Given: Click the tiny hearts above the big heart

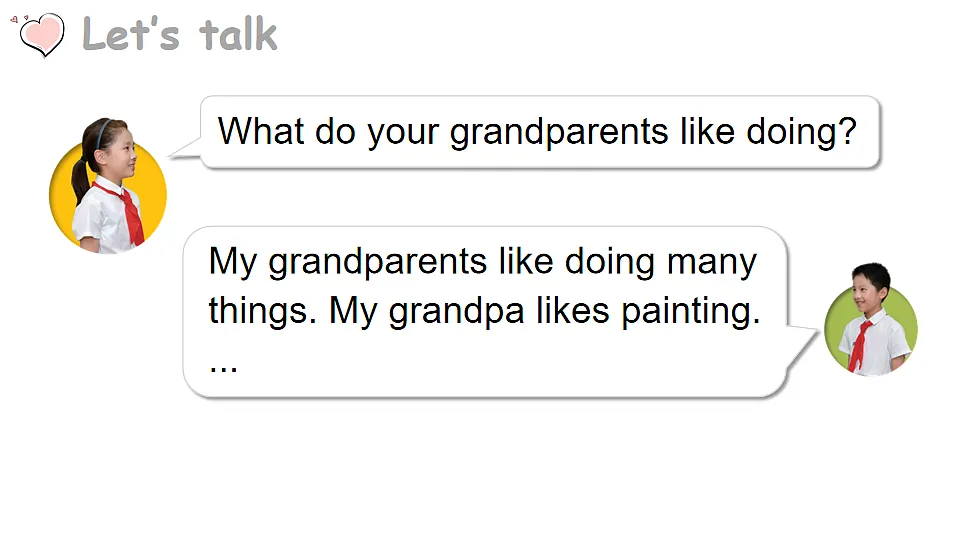Looking at the screenshot, I should (x=18, y=19).
